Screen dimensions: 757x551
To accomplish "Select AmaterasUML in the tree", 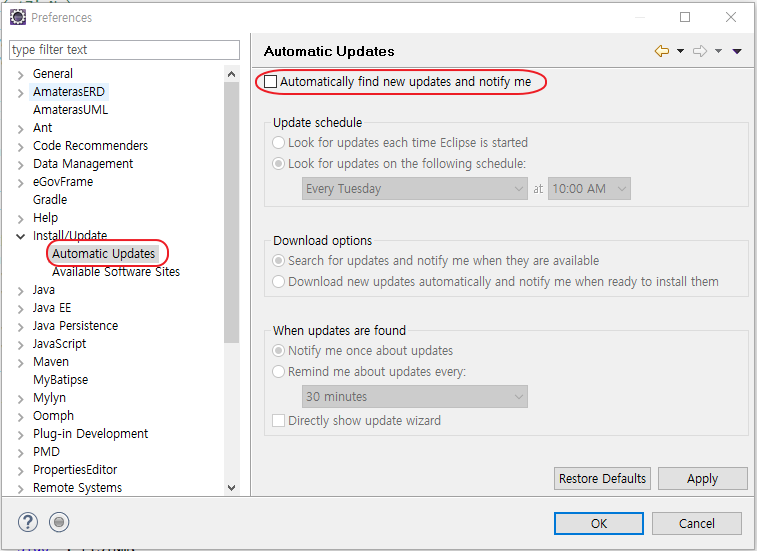I will click(x=70, y=110).
